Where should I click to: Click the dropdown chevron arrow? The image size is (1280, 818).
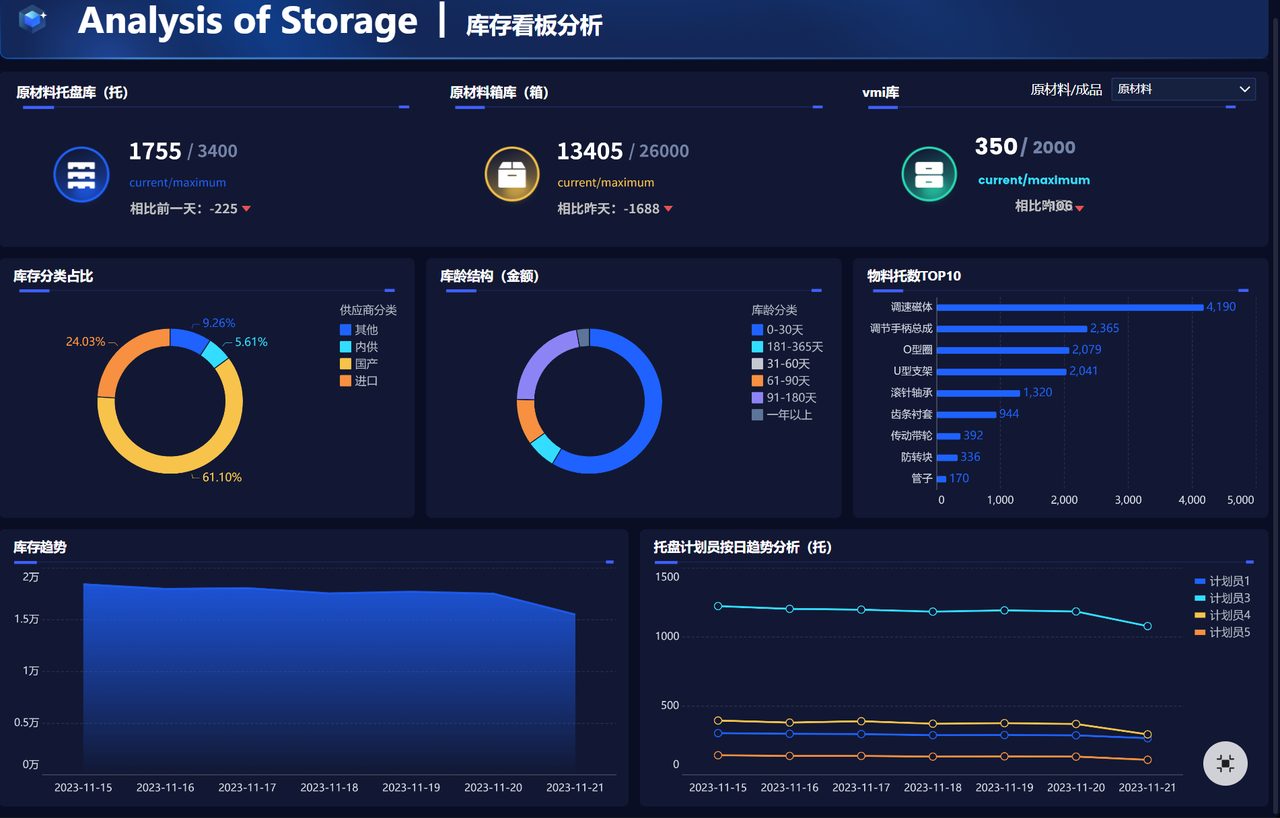coord(1245,89)
